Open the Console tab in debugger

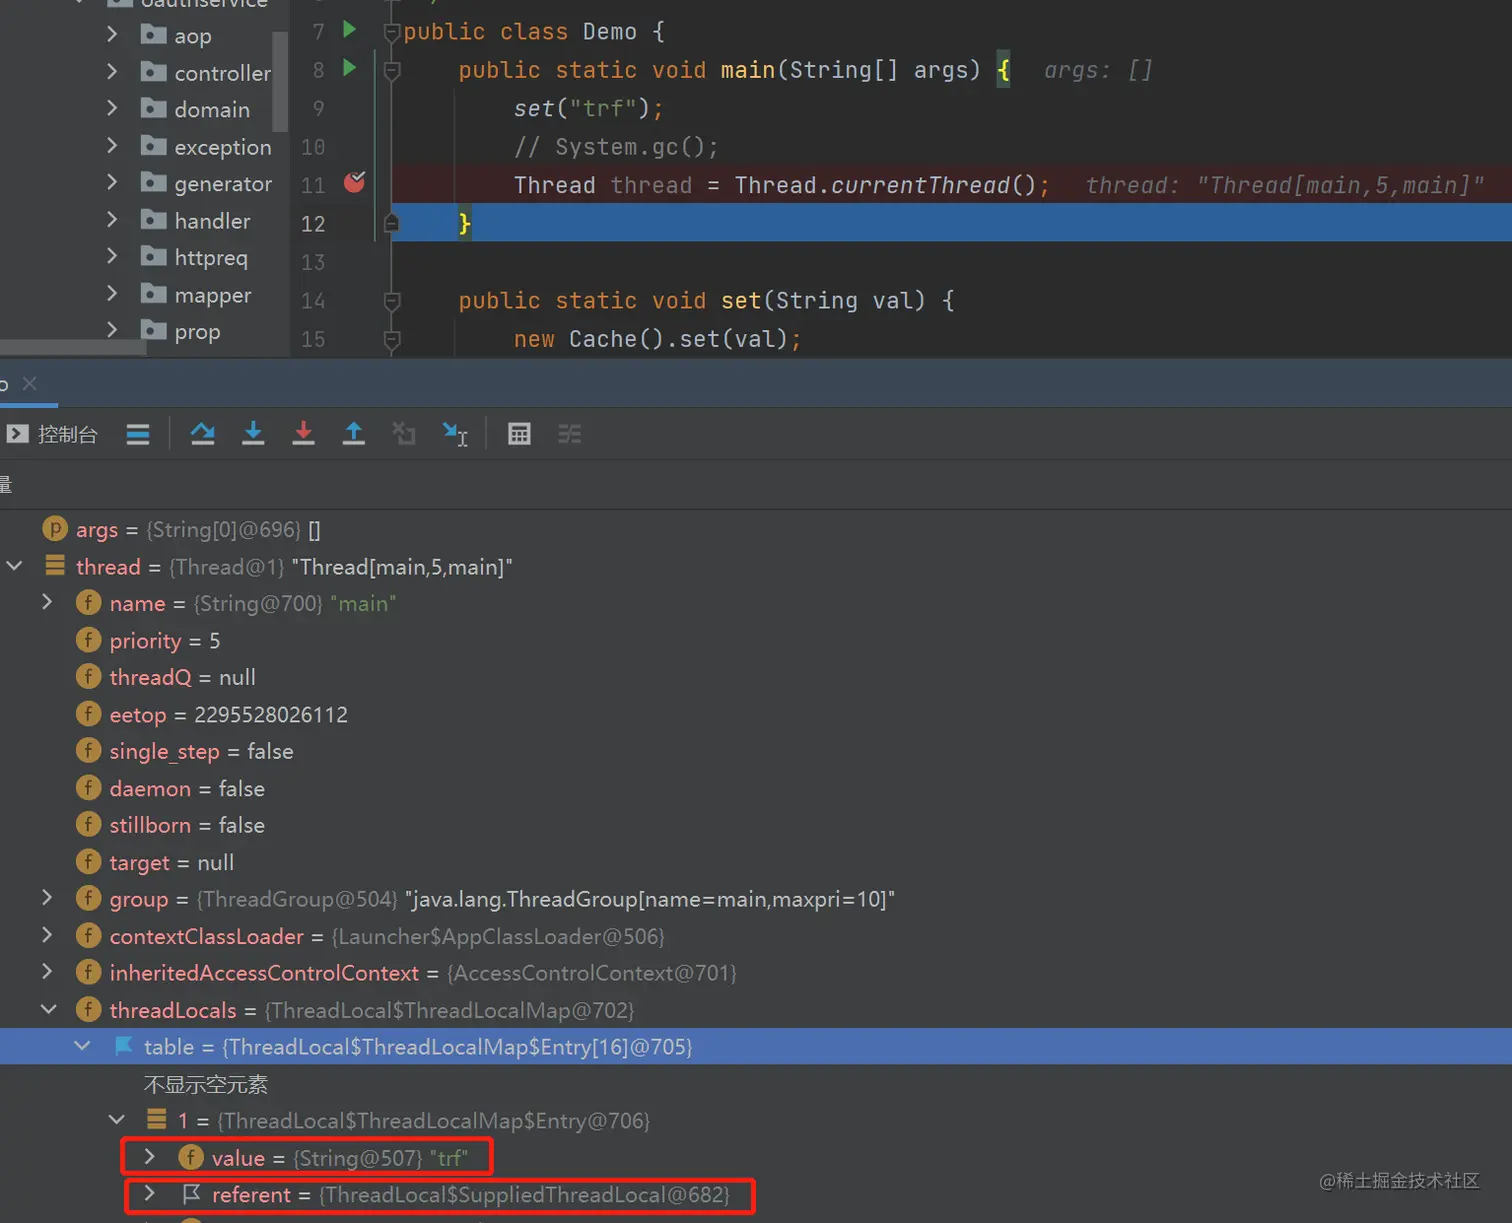pyautogui.click(x=52, y=434)
